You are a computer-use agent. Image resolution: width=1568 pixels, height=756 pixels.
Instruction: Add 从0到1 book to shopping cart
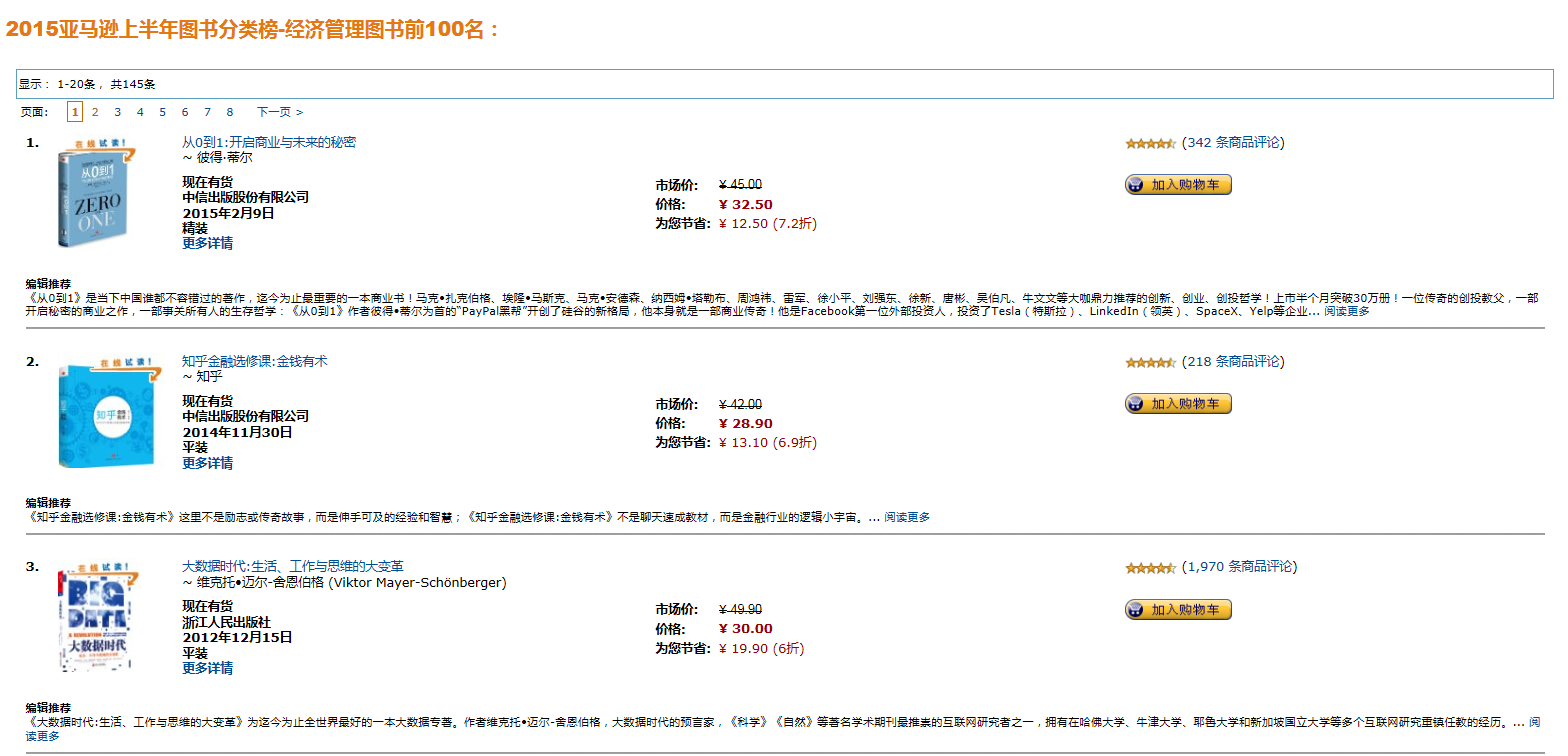[x=1178, y=185]
